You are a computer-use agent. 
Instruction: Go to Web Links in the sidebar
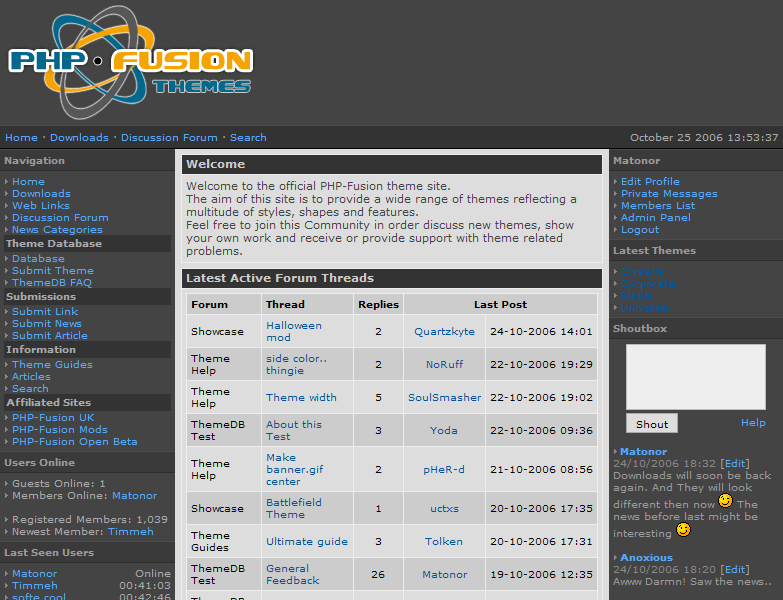pos(40,206)
